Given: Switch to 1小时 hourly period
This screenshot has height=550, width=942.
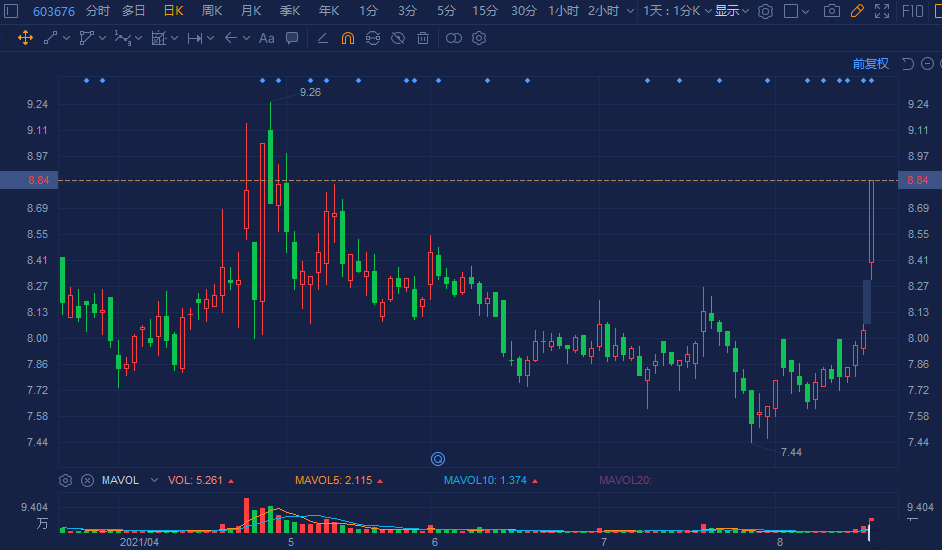Looking at the screenshot, I should (x=563, y=11).
